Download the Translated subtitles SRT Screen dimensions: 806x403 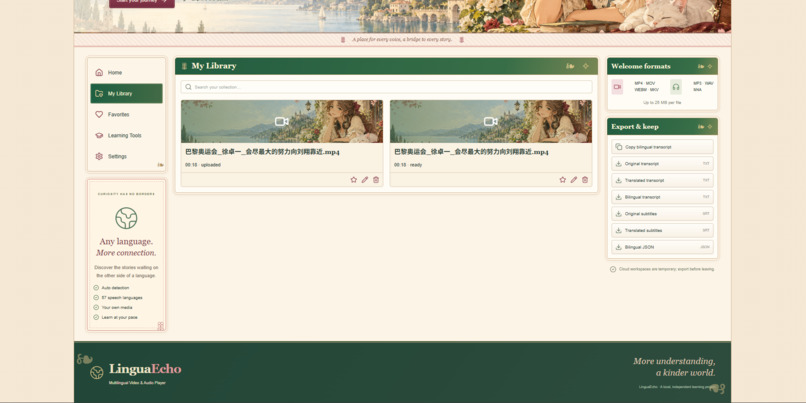662,230
